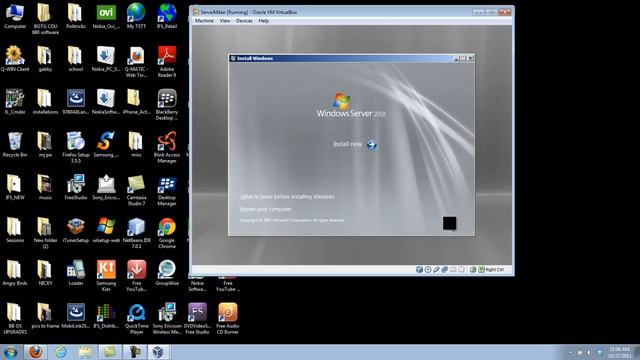640x360 pixels.
Task: Open the Devices menu in VirtualBox
Action: (244, 21)
